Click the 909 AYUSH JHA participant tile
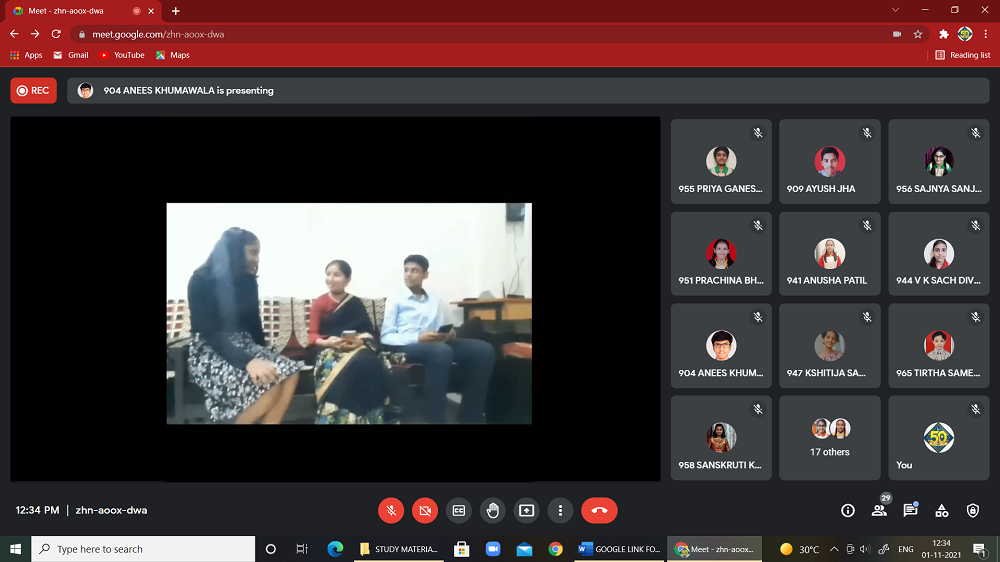Viewport: 1000px width, 562px height. 830,162
